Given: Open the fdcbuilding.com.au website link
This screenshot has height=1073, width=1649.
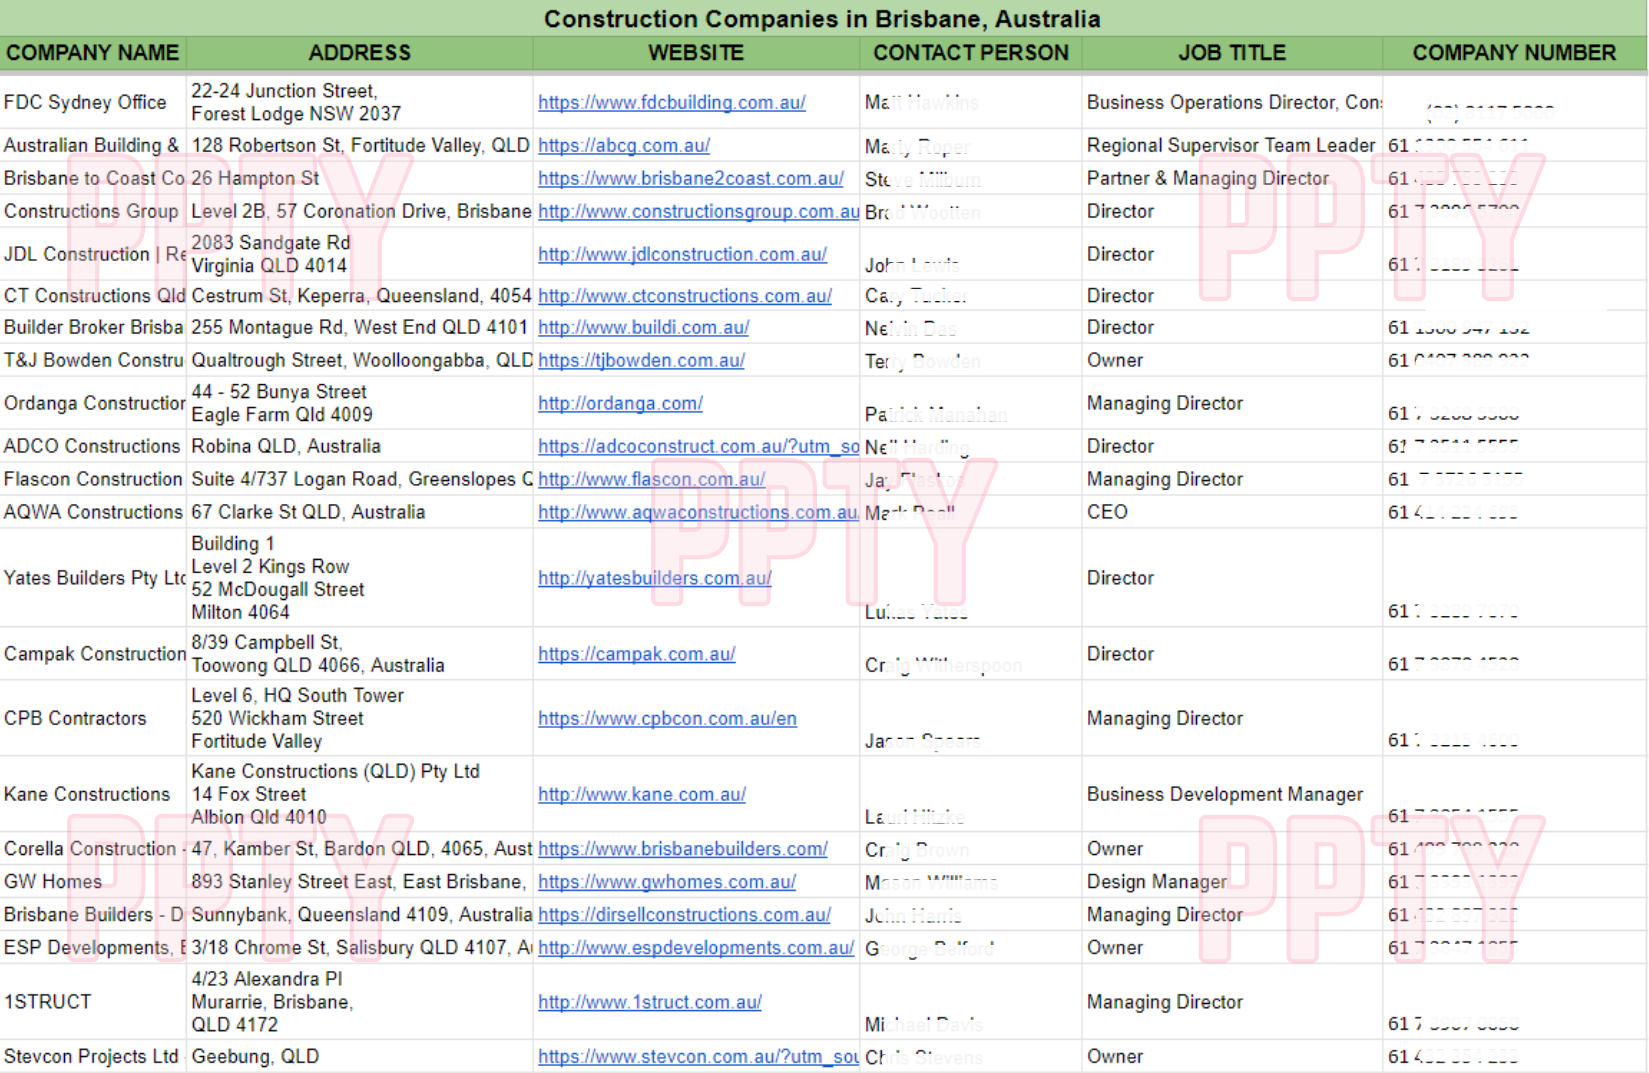Looking at the screenshot, I should click(672, 103).
